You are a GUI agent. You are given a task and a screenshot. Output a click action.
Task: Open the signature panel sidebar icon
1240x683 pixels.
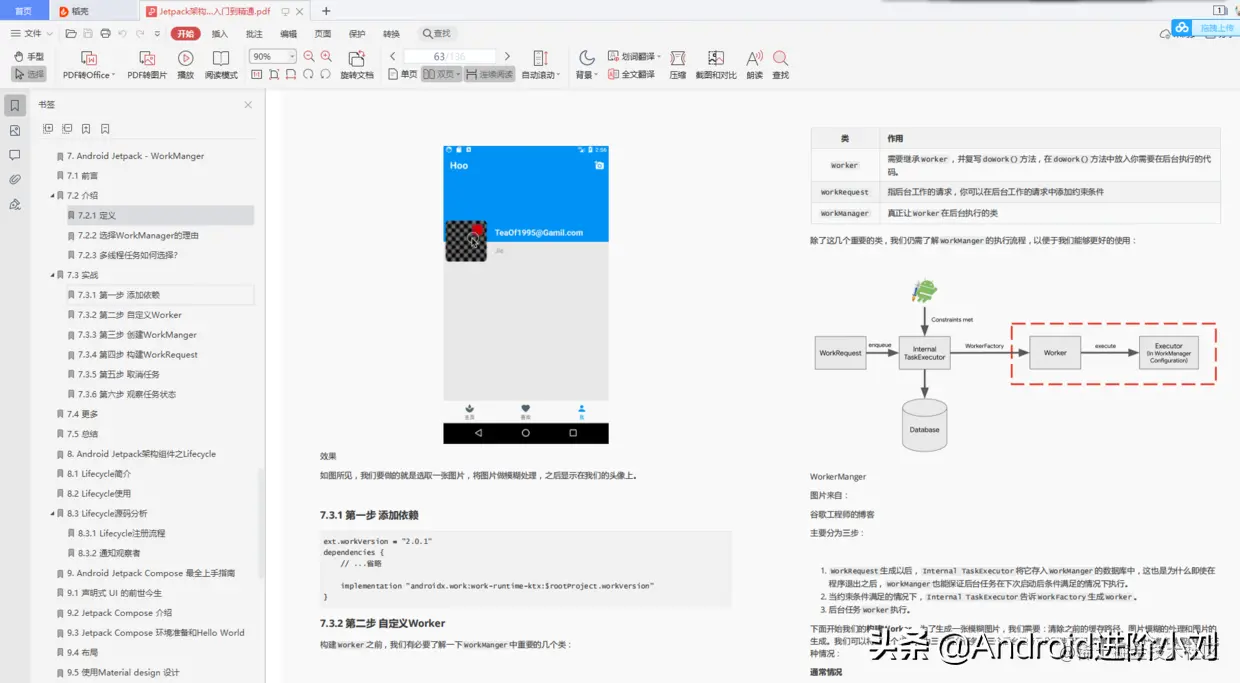pos(14,204)
